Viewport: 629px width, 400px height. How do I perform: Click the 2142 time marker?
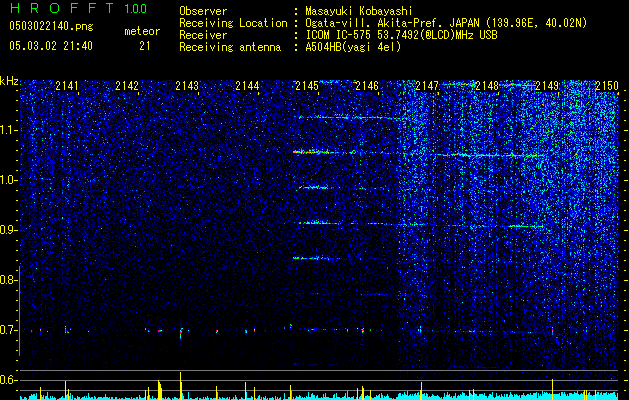[x=127, y=85]
